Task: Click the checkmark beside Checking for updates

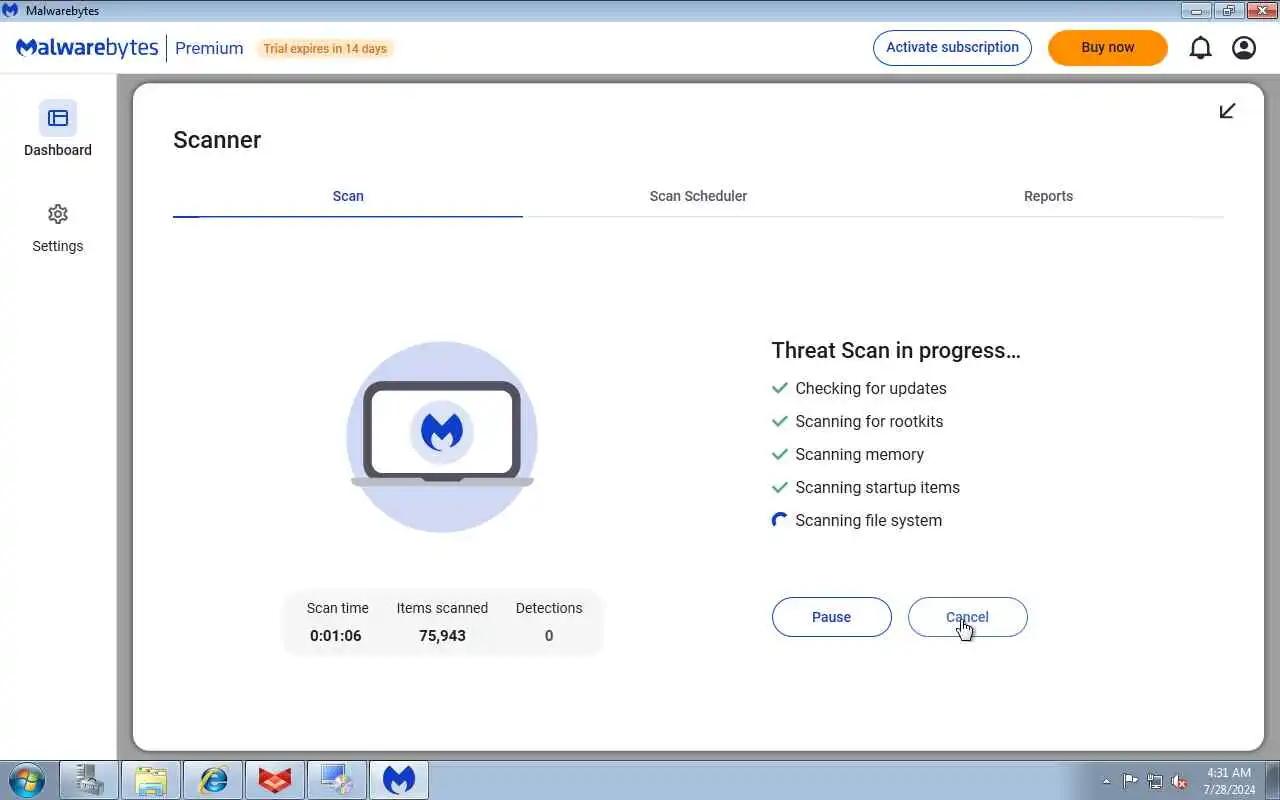Action: tap(780, 388)
